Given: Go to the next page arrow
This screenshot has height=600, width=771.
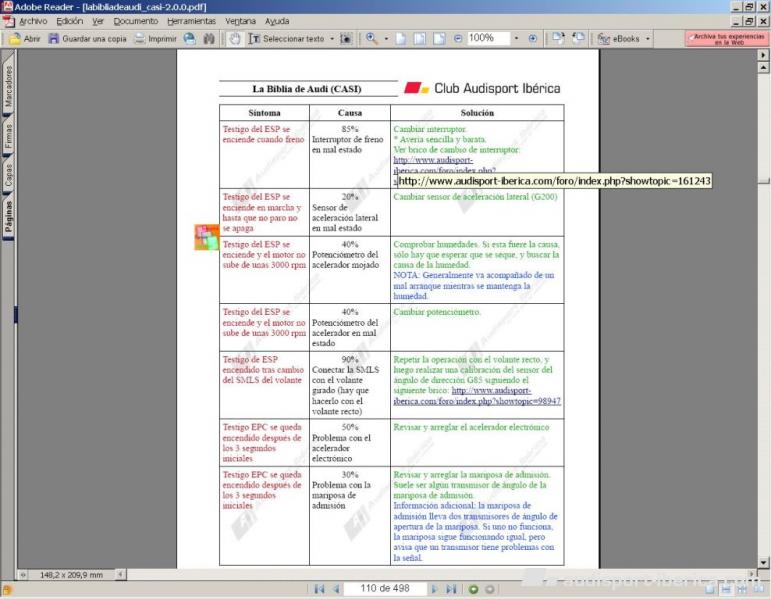Looking at the screenshot, I should [434, 589].
